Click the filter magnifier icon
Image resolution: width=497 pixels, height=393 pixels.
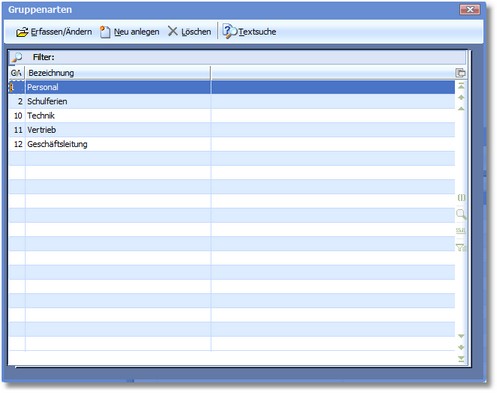17,57
